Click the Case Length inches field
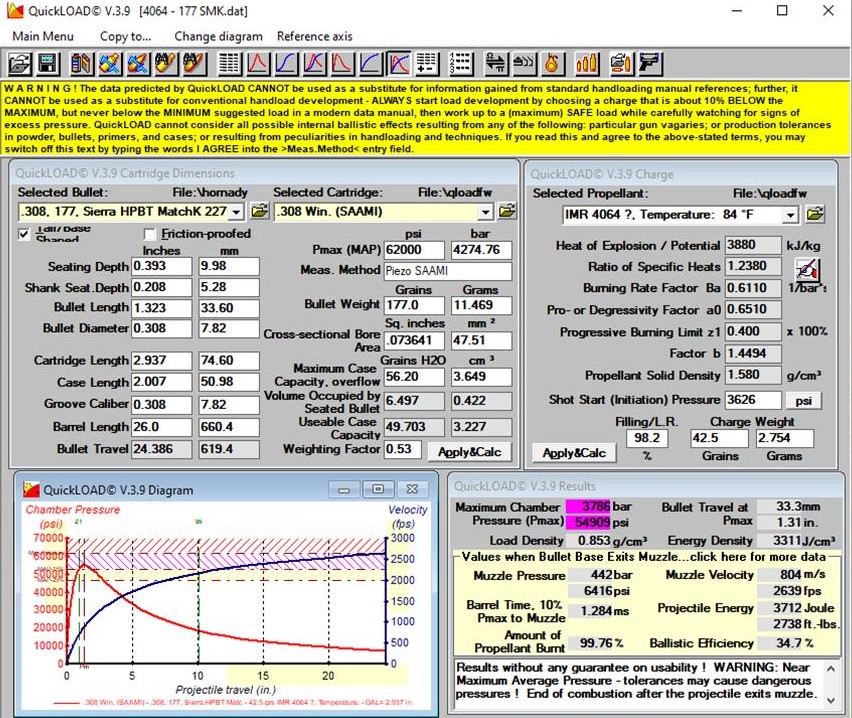Viewport: 852px width, 718px height. point(161,382)
